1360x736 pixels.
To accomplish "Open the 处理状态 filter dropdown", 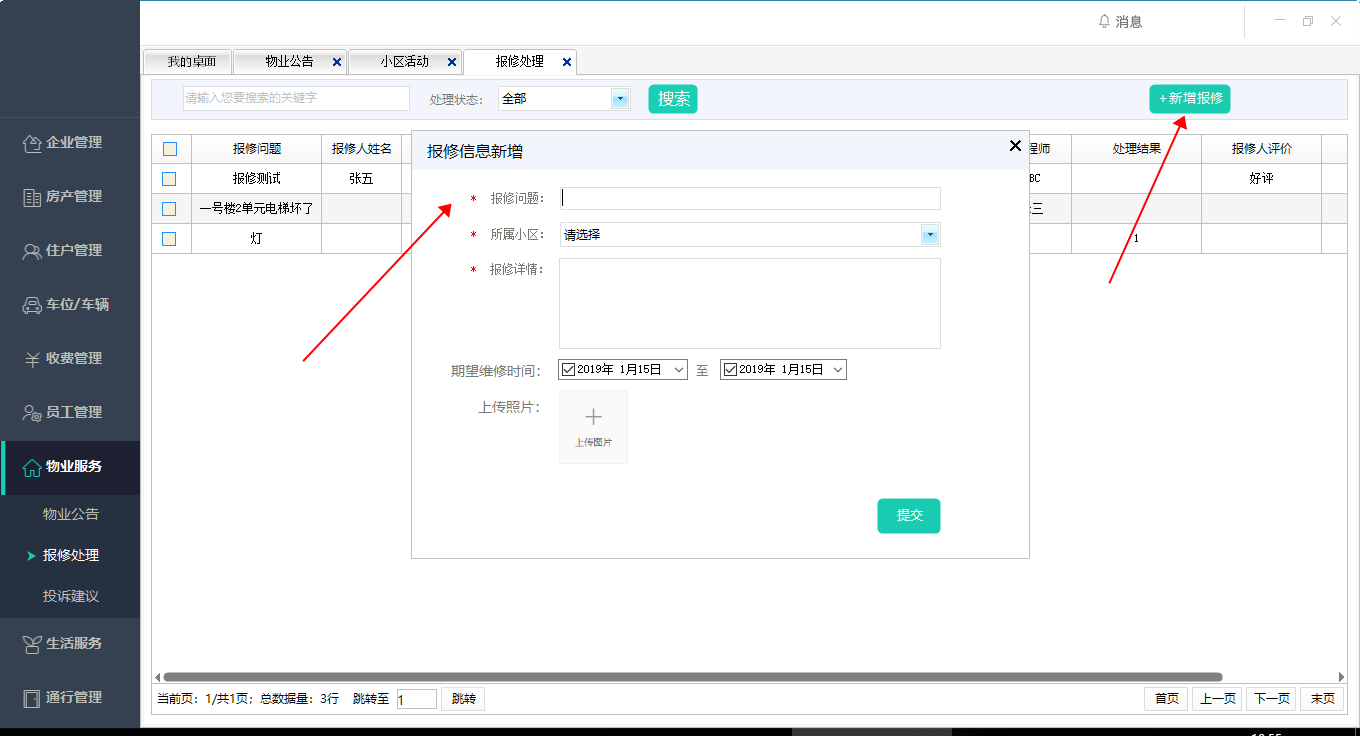I will tap(620, 99).
